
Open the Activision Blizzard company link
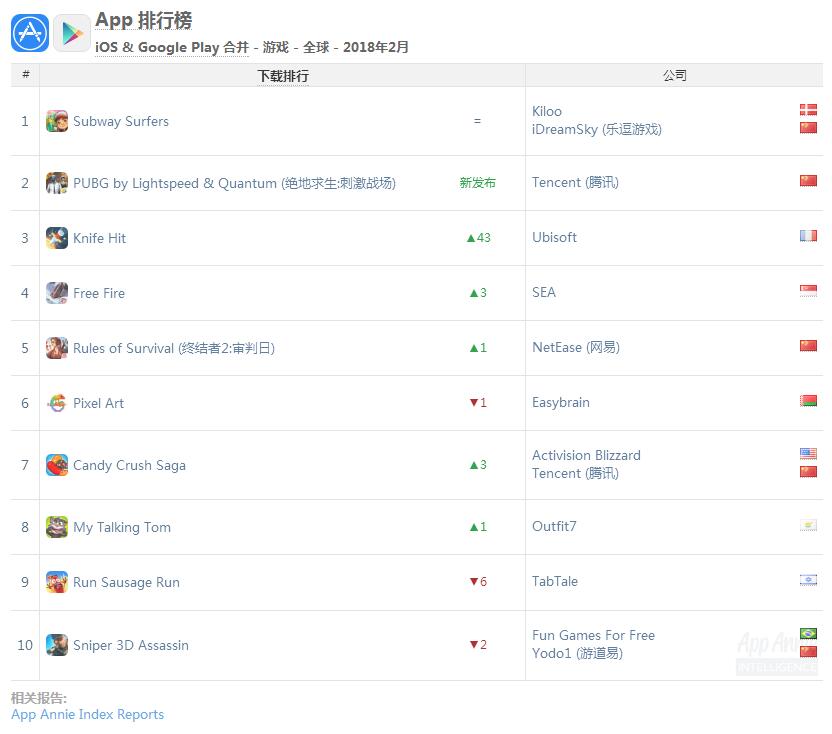[x=586, y=455]
